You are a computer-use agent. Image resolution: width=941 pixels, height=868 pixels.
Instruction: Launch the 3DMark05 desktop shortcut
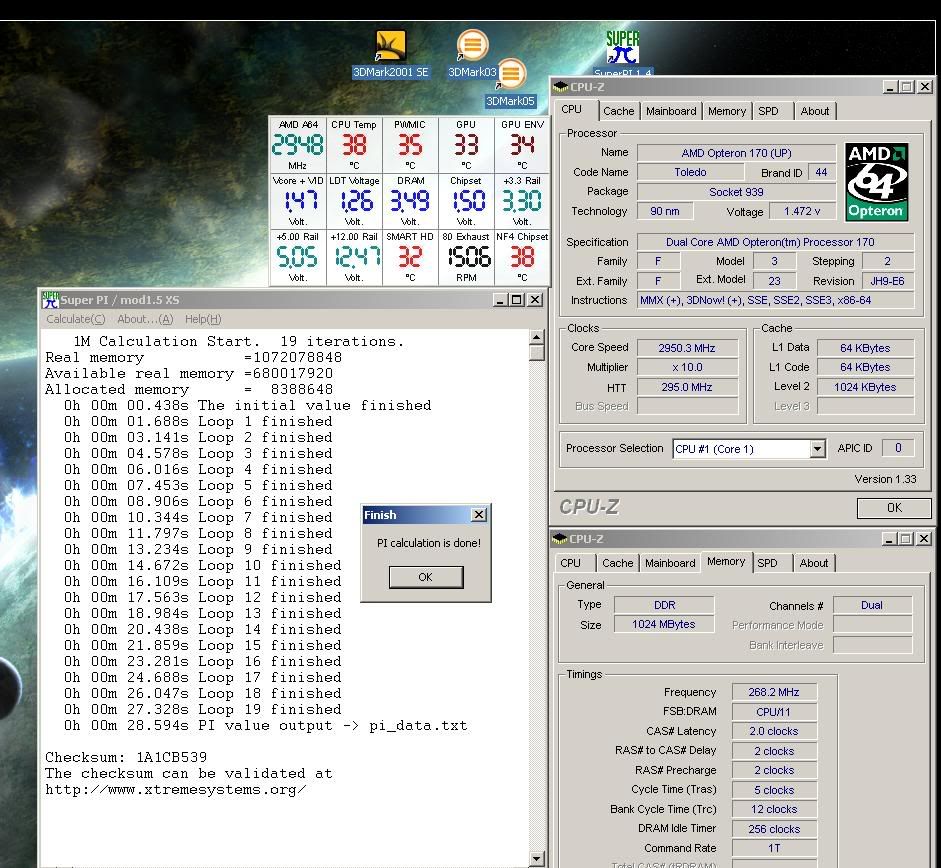click(x=511, y=75)
